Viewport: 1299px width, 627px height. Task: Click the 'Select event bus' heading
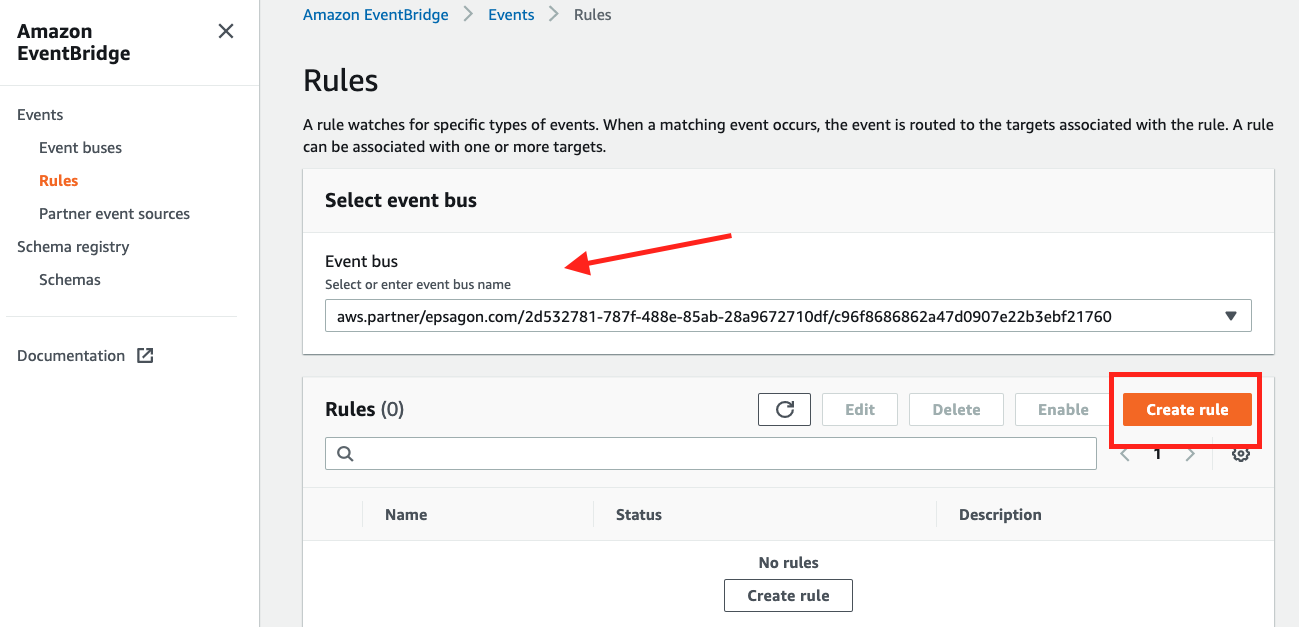pyautogui.click(x=401, y=200)
